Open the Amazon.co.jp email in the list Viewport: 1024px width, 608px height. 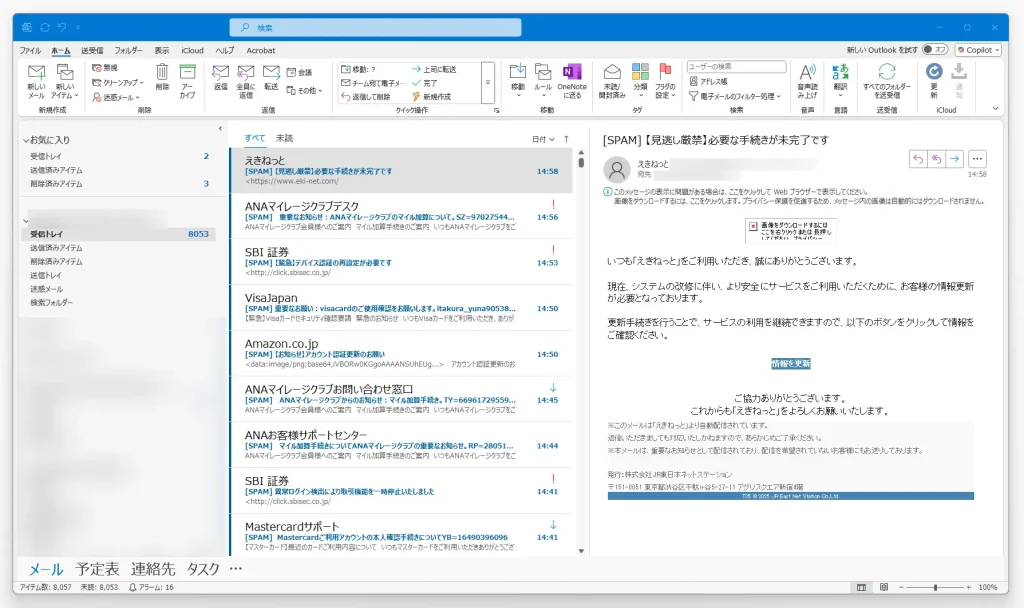click(x=401, y=353)
